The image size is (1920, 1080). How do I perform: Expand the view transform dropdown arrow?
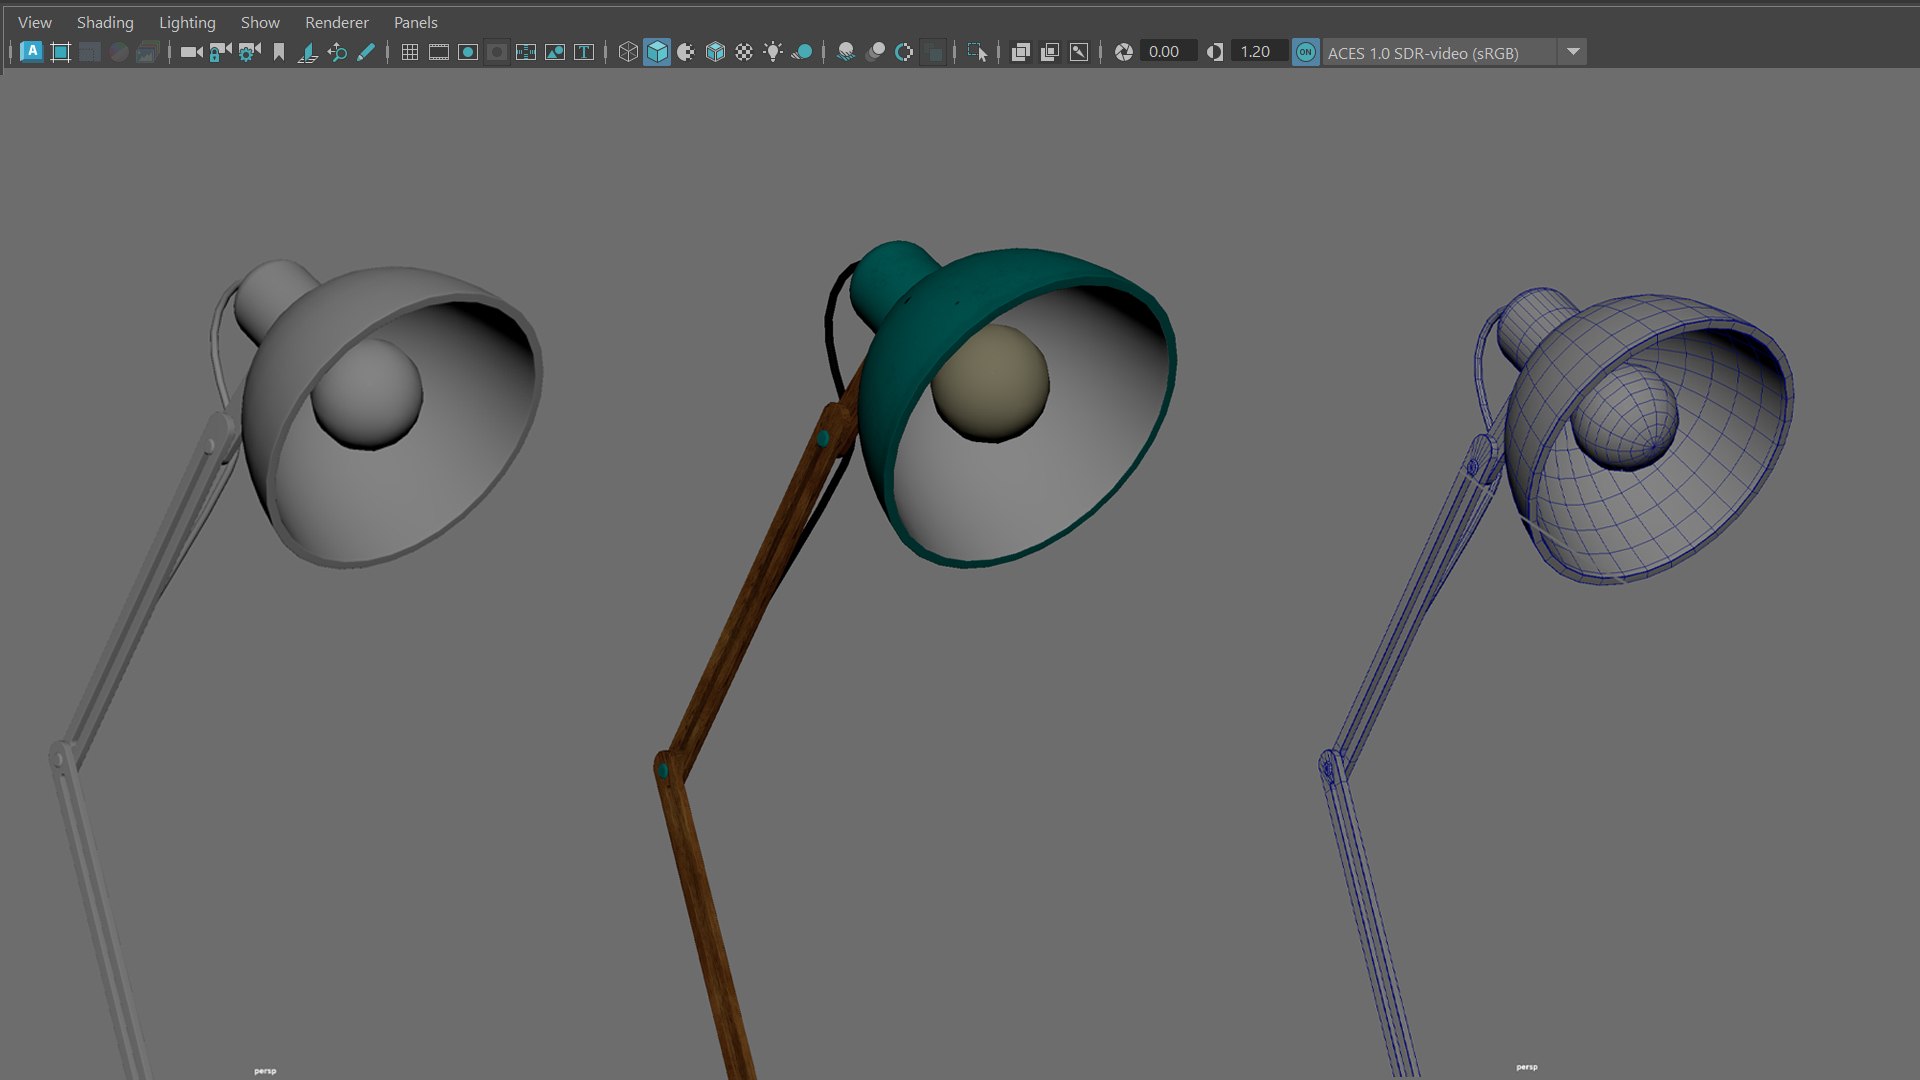tap(1573, 52)
